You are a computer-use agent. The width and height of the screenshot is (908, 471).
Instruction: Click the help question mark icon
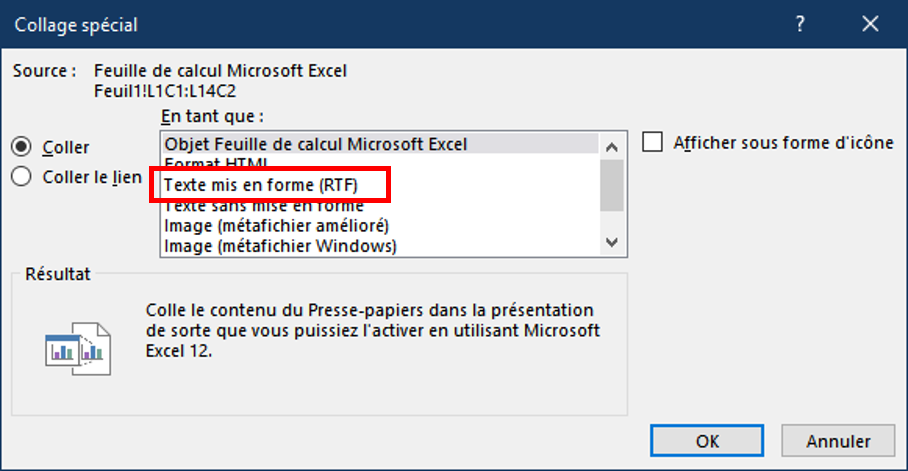[x=800, y=25]
